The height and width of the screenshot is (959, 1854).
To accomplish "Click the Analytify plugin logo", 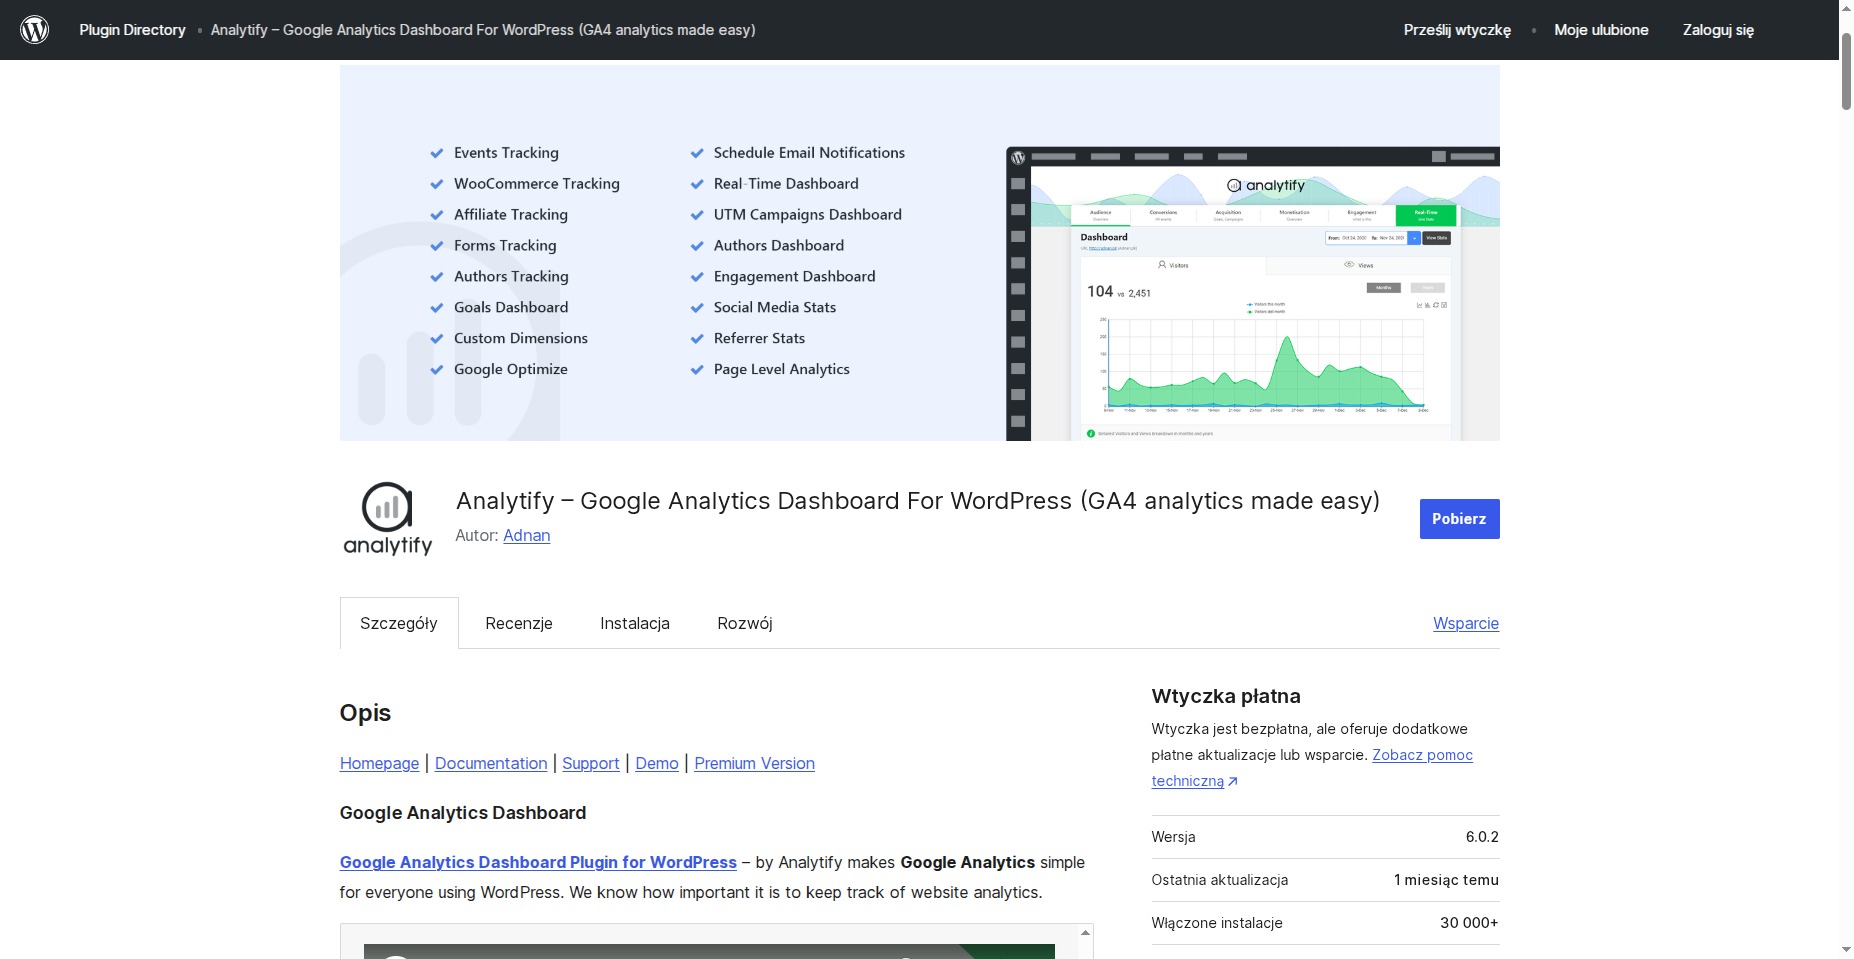I will [x=388, y=519].
